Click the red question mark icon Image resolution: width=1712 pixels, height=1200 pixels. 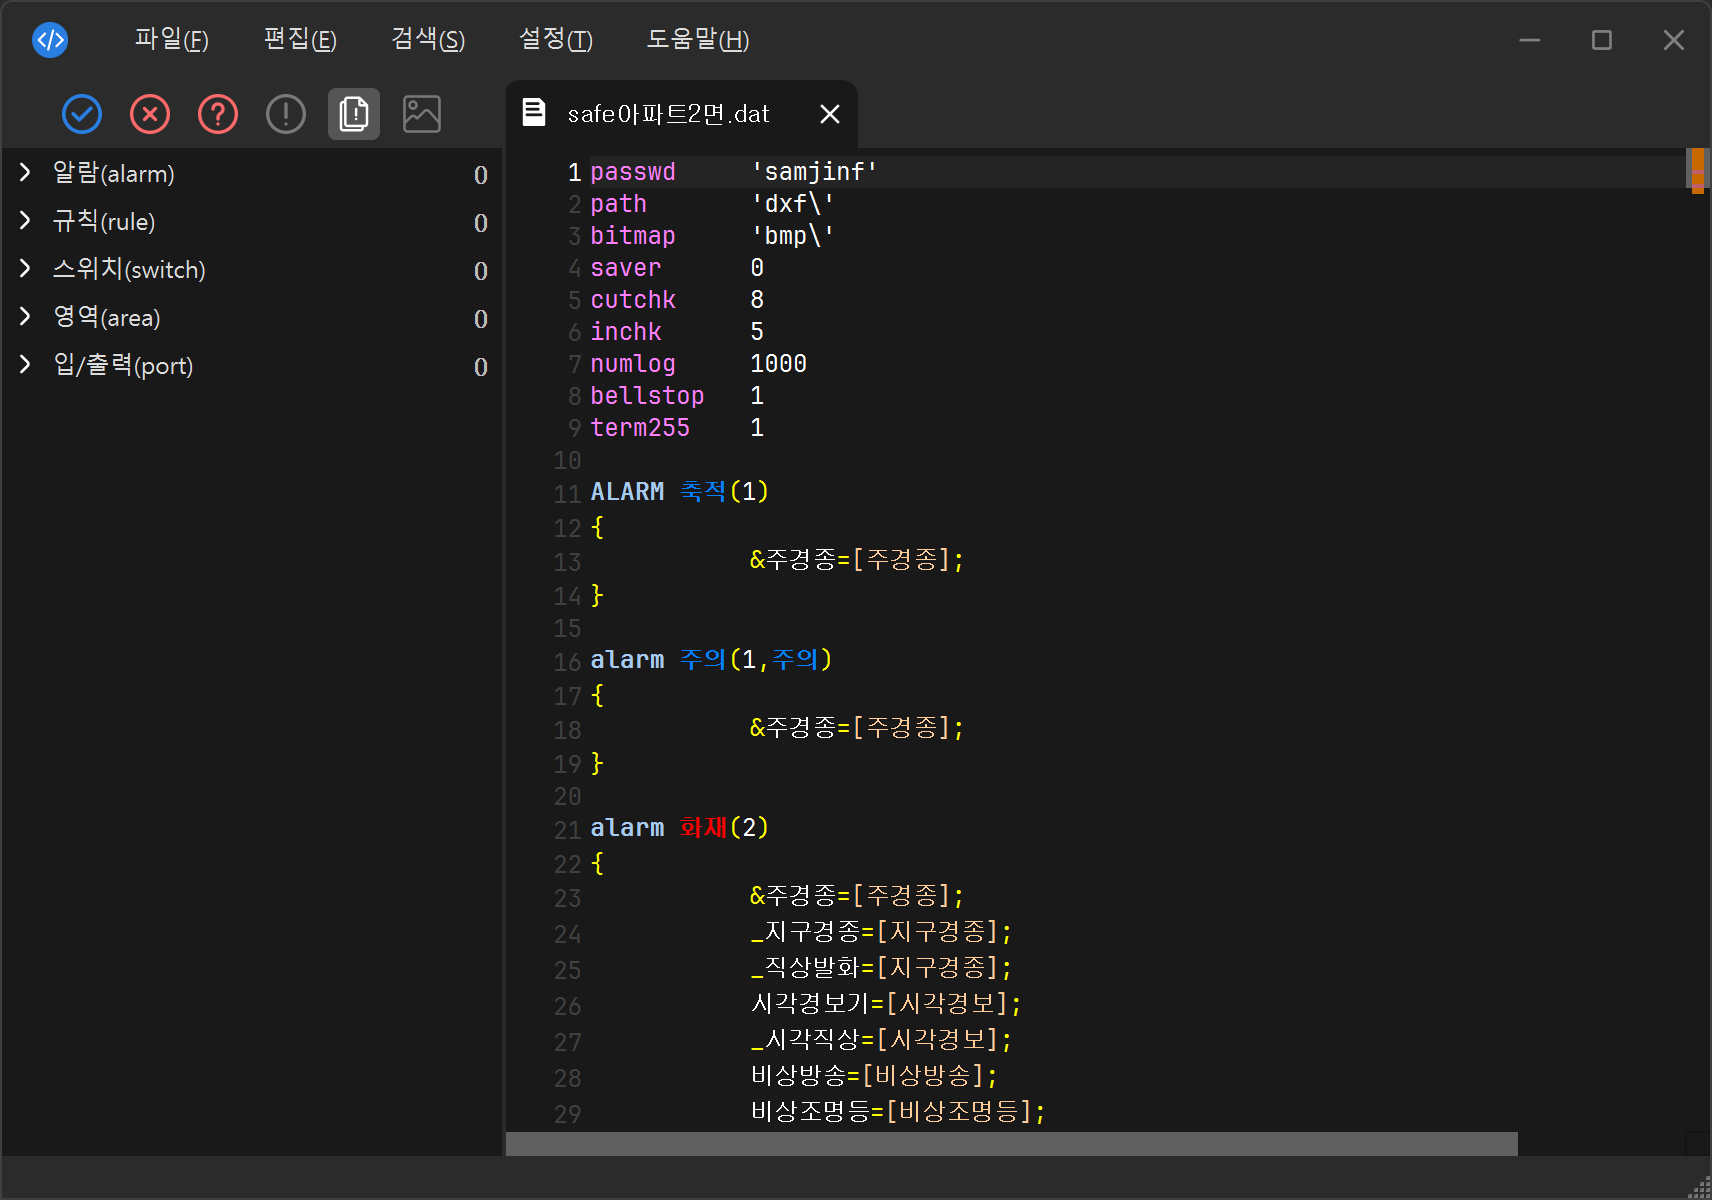[x=218, y=114]
